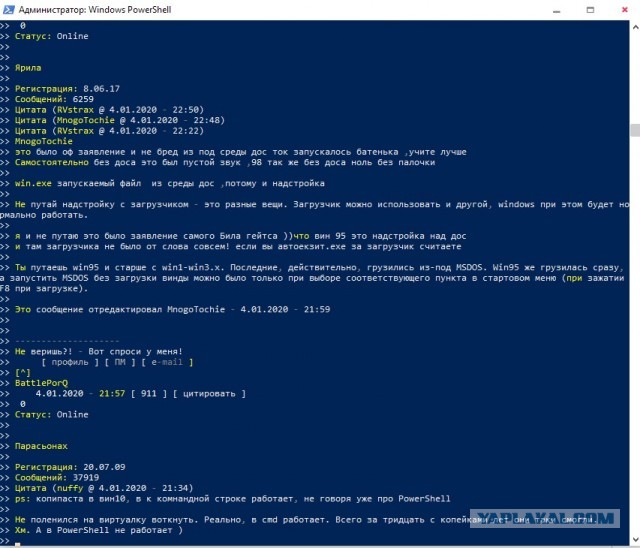Image resolution: width=640 pixels, height=548 pixels.
Task: Click the line 'Не путай надстройку с загрузчиком'
Action: coord(314,209)
